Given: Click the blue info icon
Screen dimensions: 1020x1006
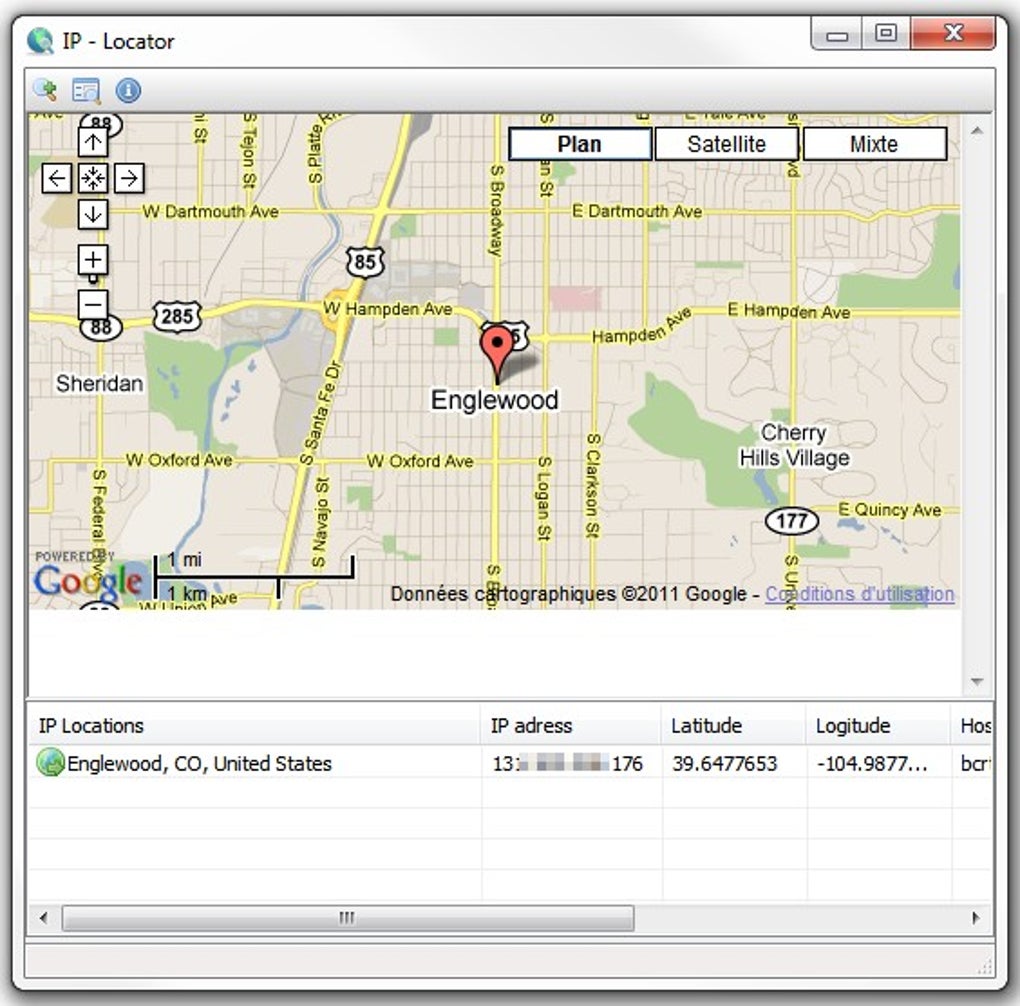Looking at the screenshot, I should point(128,90).
